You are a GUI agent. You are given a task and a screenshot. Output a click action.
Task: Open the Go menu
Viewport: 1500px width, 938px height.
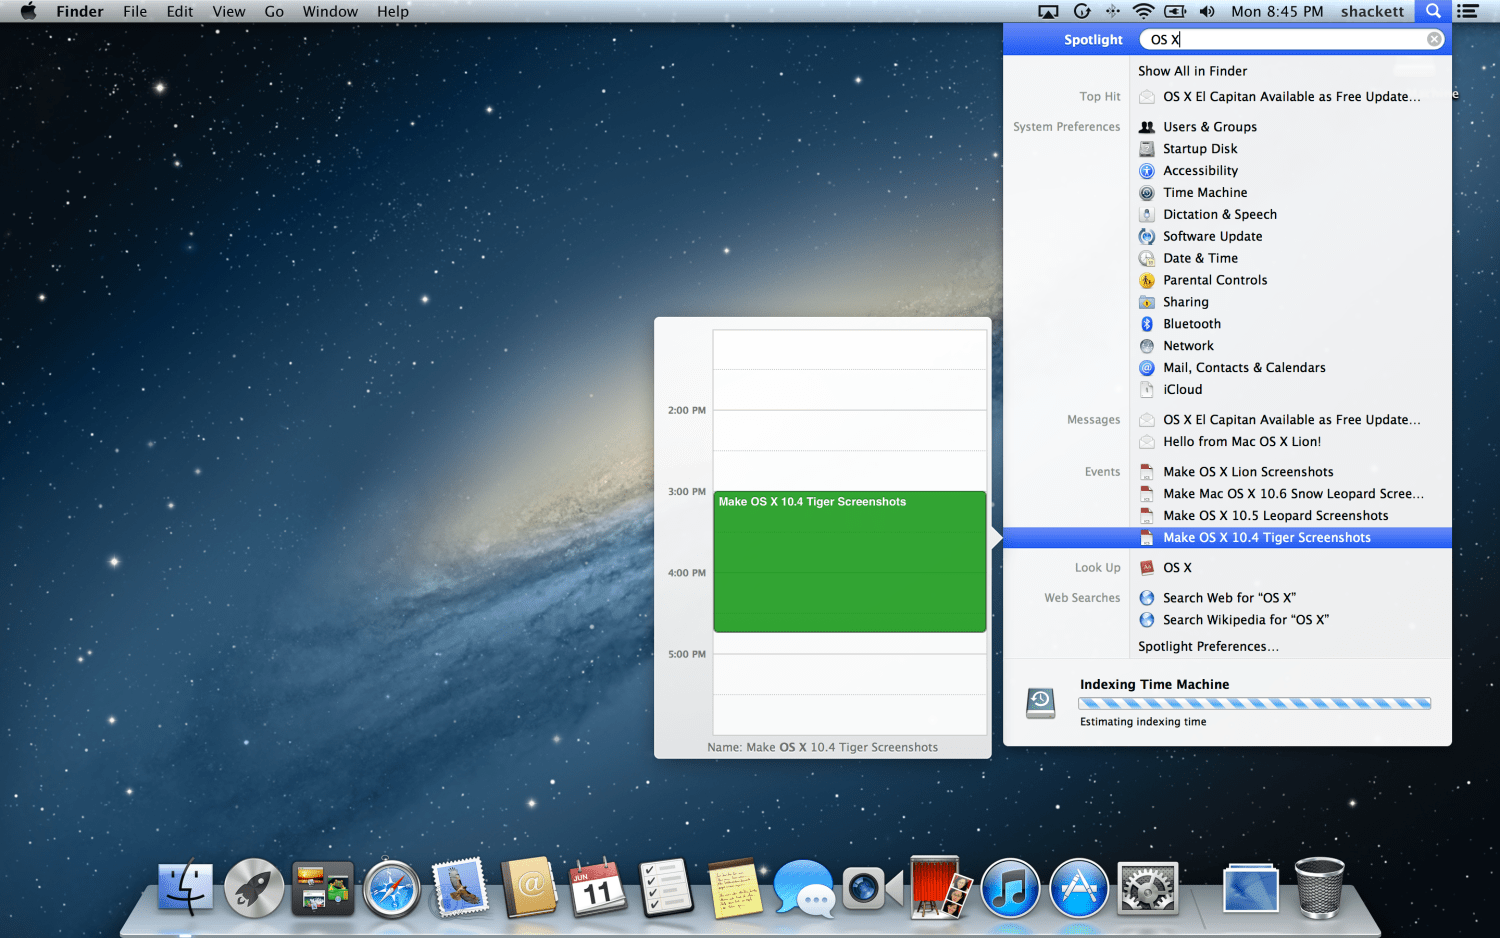(274, 11)
